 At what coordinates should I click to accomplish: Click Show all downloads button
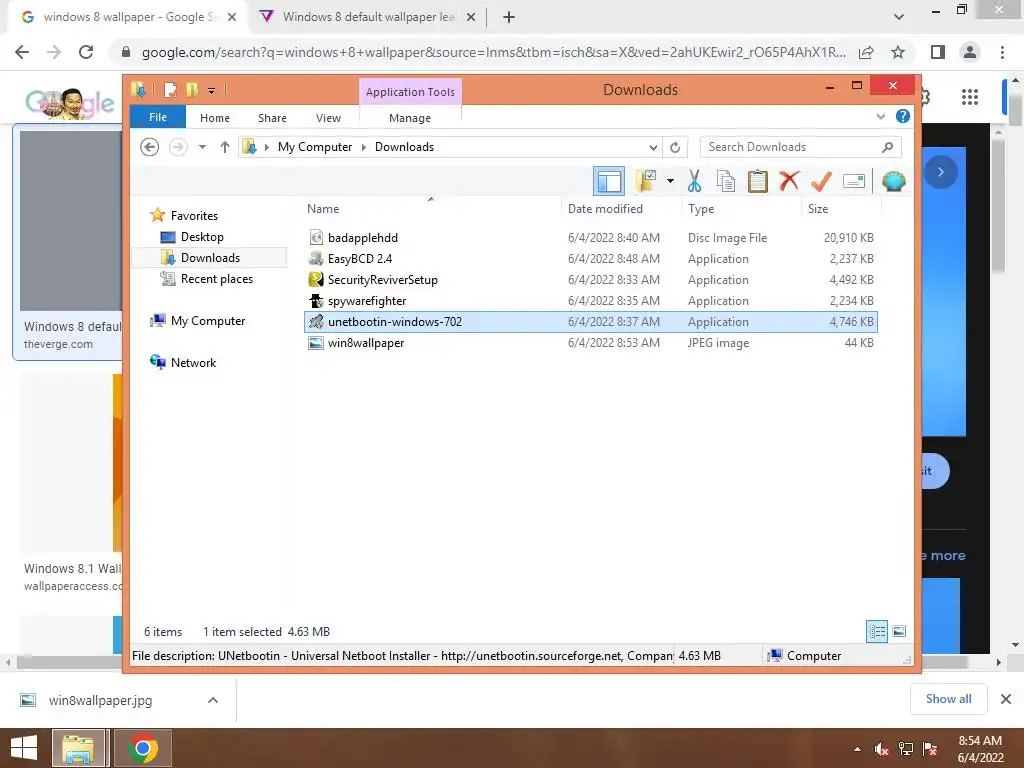948,699
